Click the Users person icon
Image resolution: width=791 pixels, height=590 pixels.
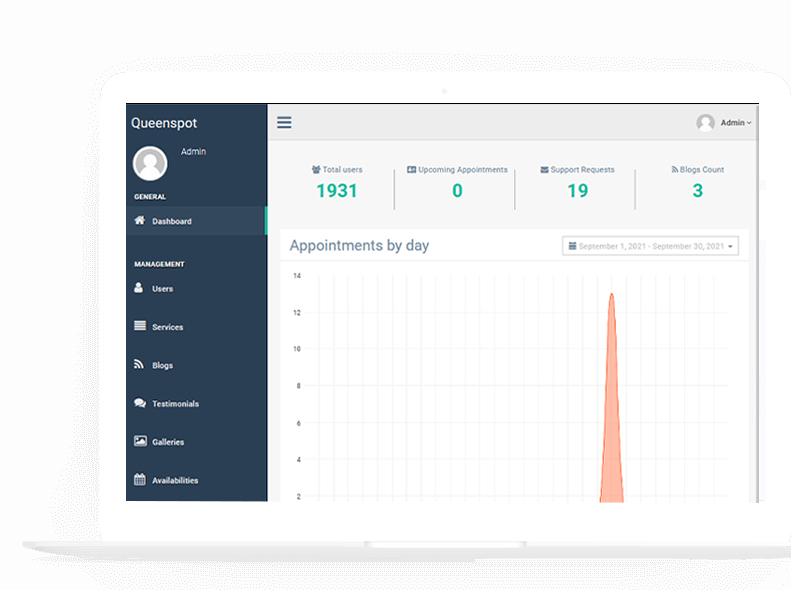coord(140,288)
